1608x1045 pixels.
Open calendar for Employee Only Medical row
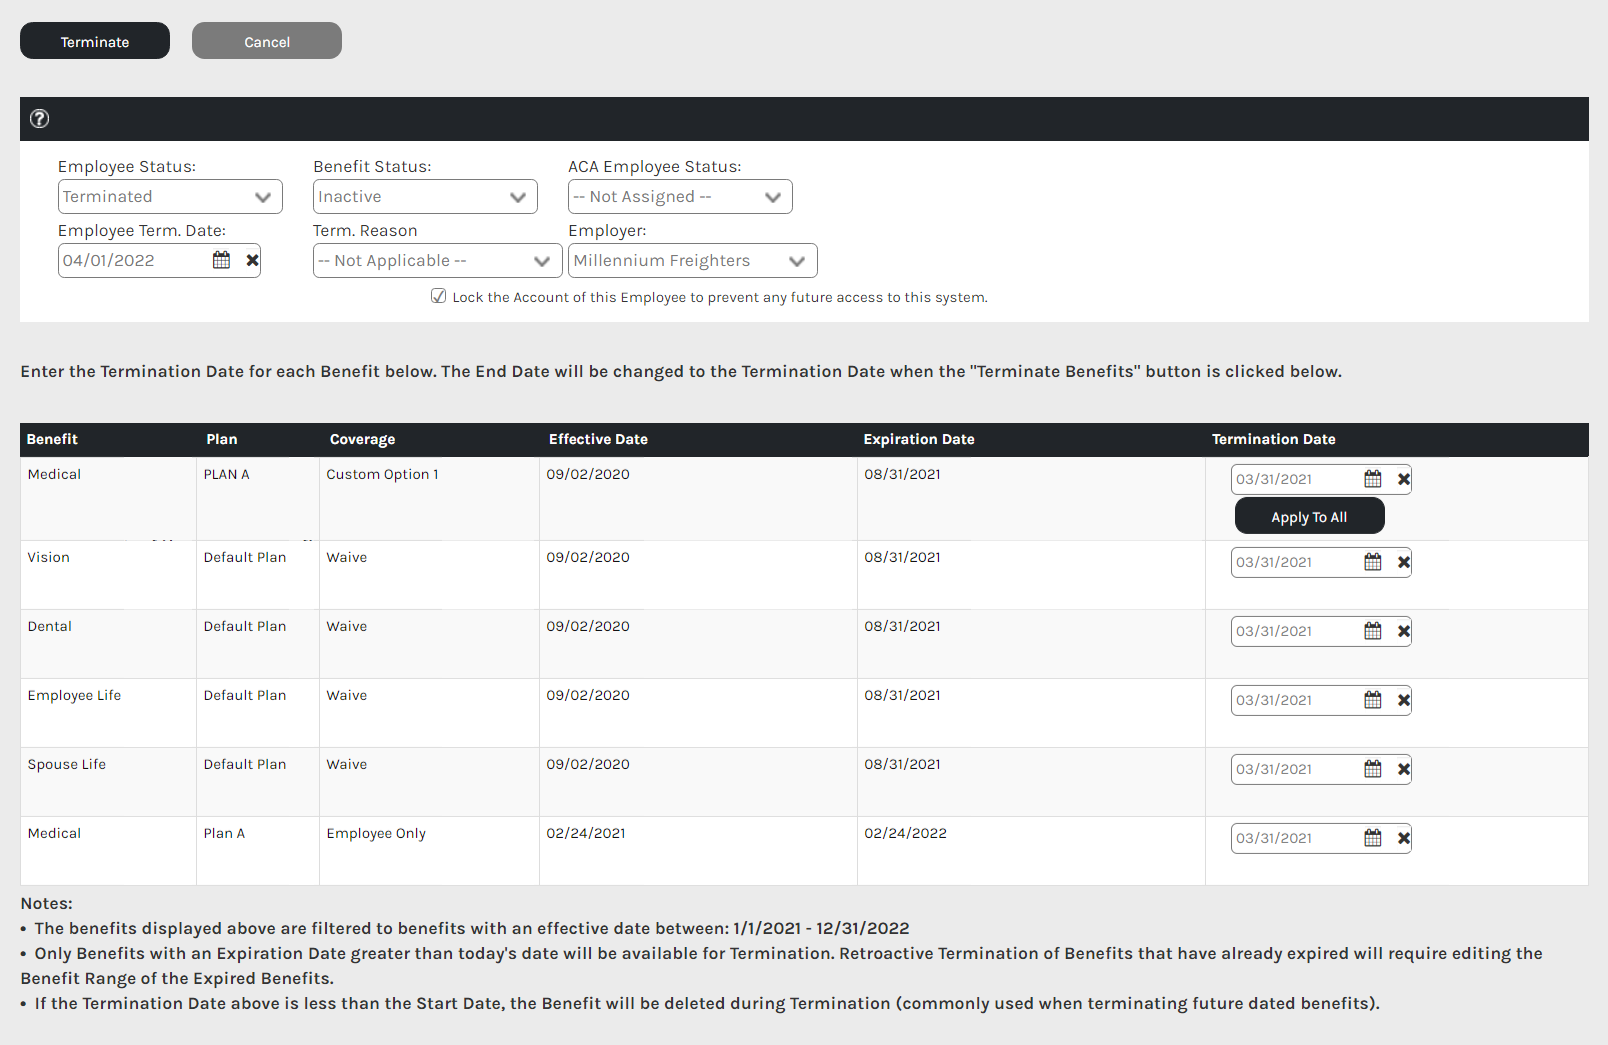[x=1372, y=838]
